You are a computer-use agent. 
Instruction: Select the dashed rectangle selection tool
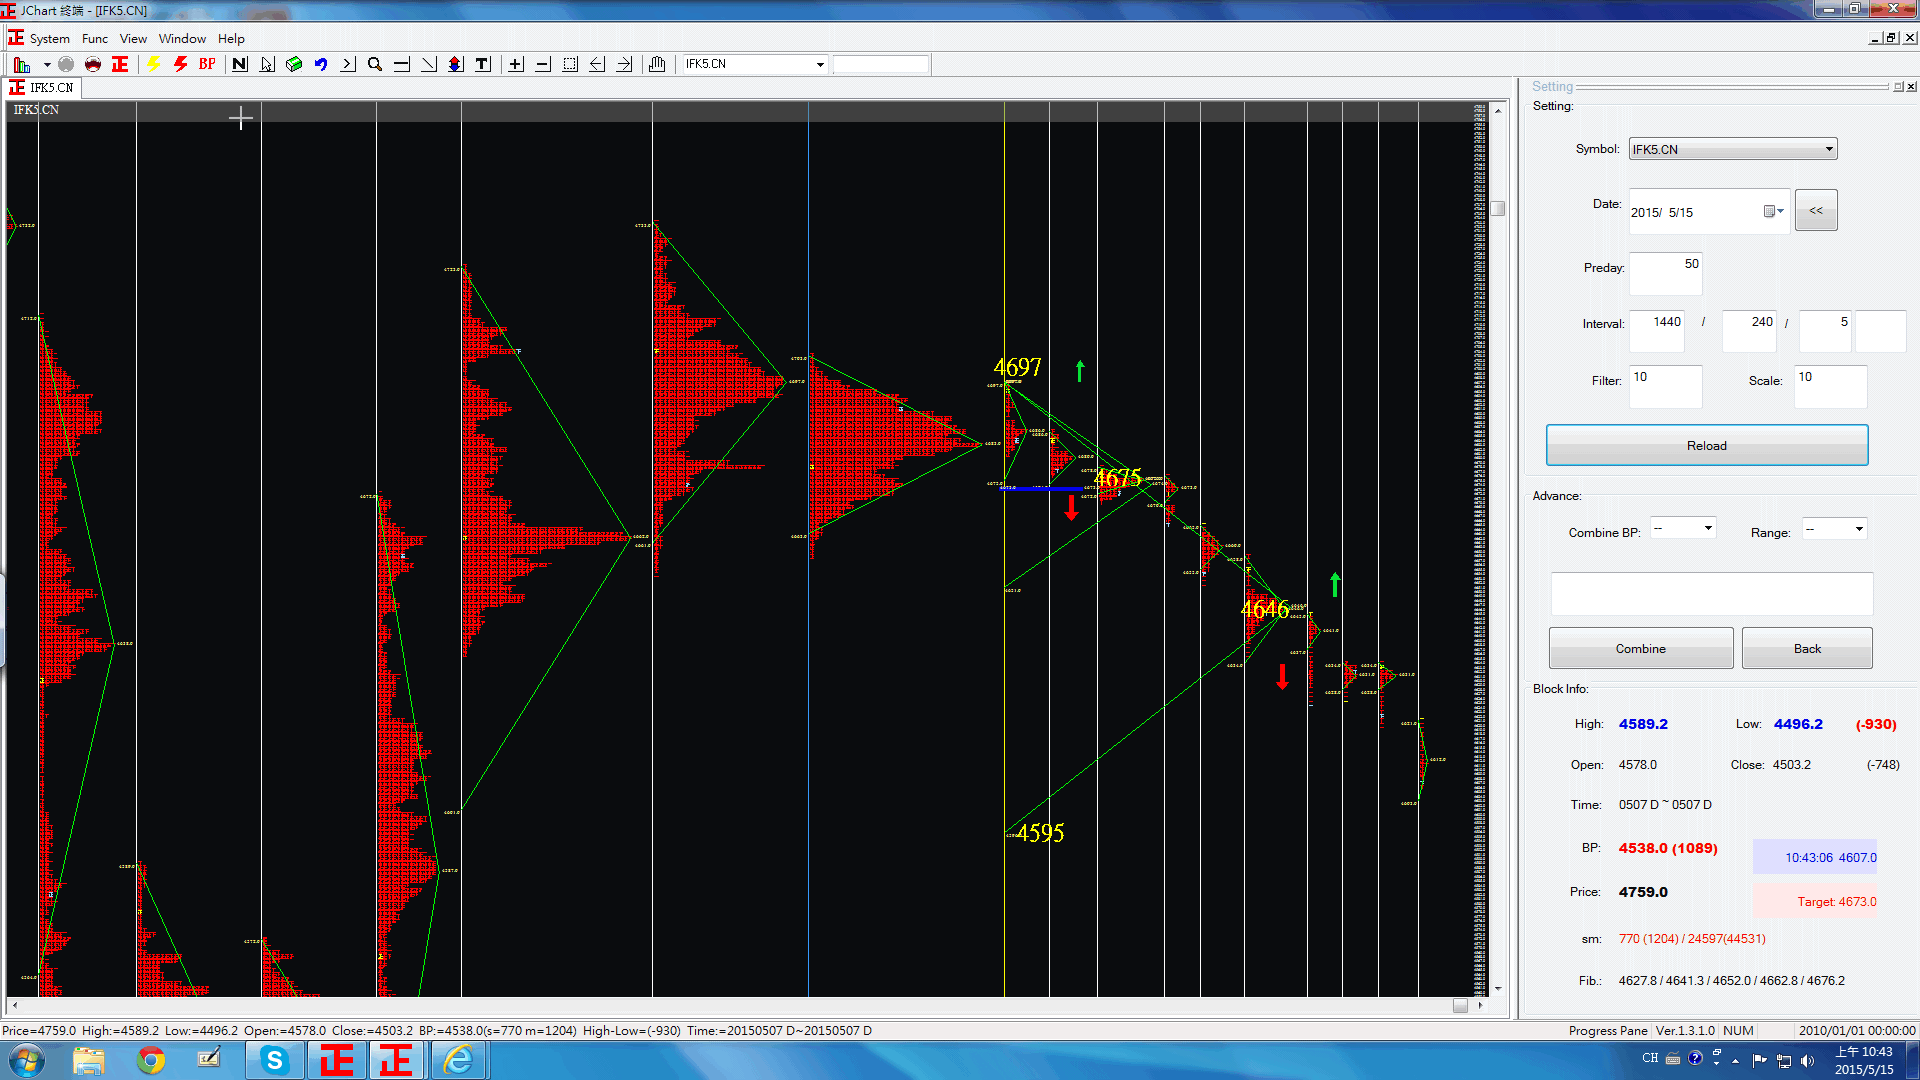point(570,64)
